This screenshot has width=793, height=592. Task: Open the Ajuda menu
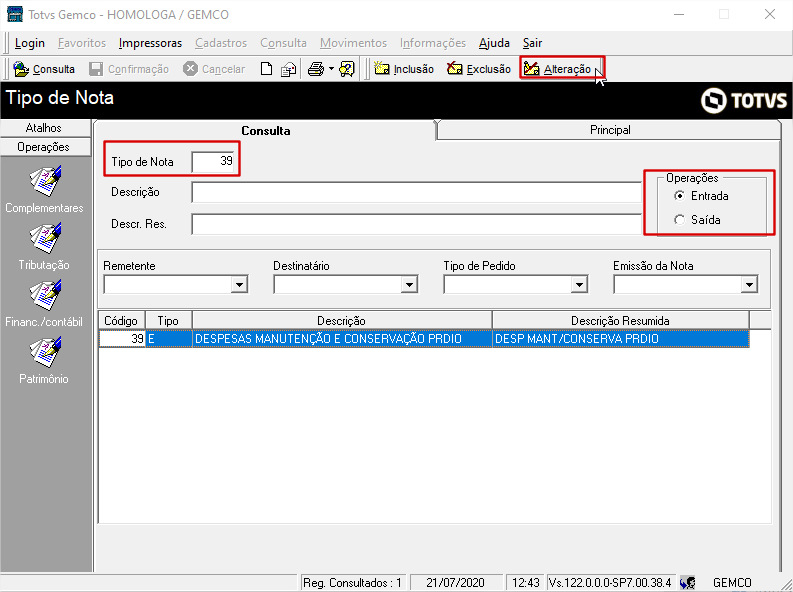click(x=494, y=43)
